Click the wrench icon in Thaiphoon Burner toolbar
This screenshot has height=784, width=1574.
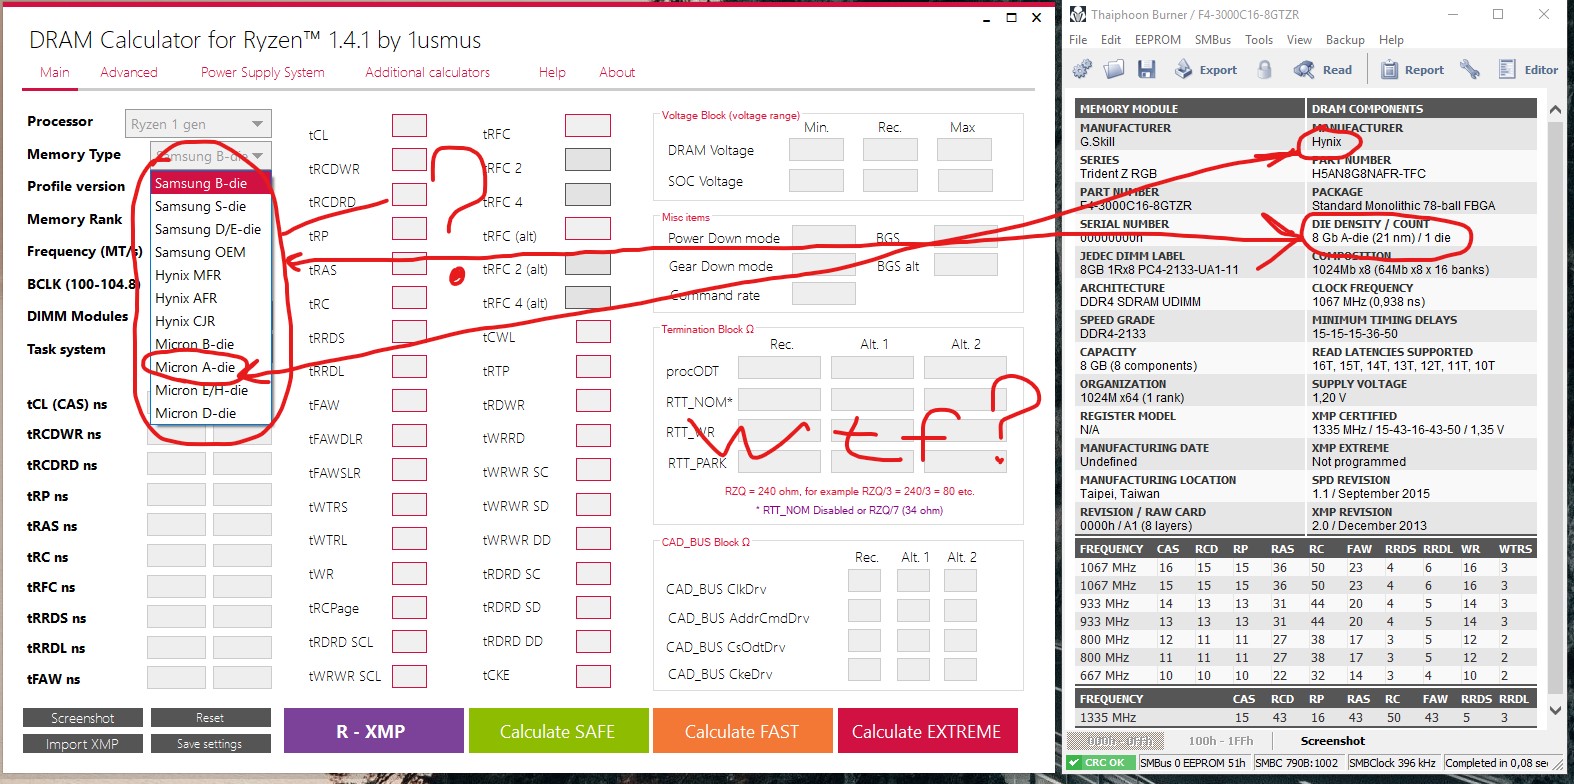click(1469, 69)
